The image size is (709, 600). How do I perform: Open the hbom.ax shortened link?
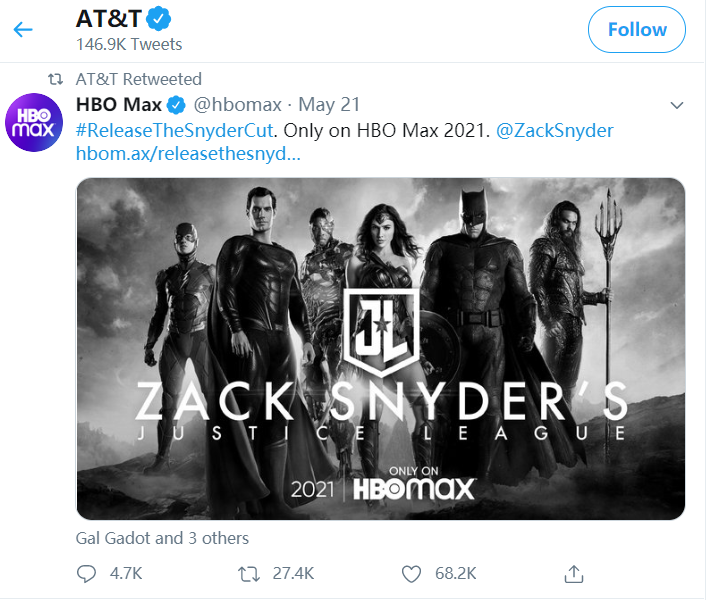pyautogui.click(x=188, y=155)
